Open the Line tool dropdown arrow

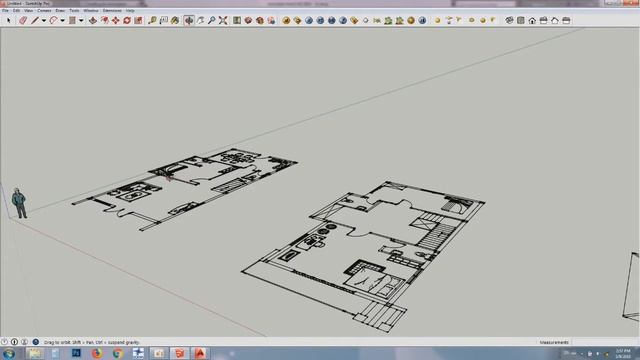click(x=44, y=20)
